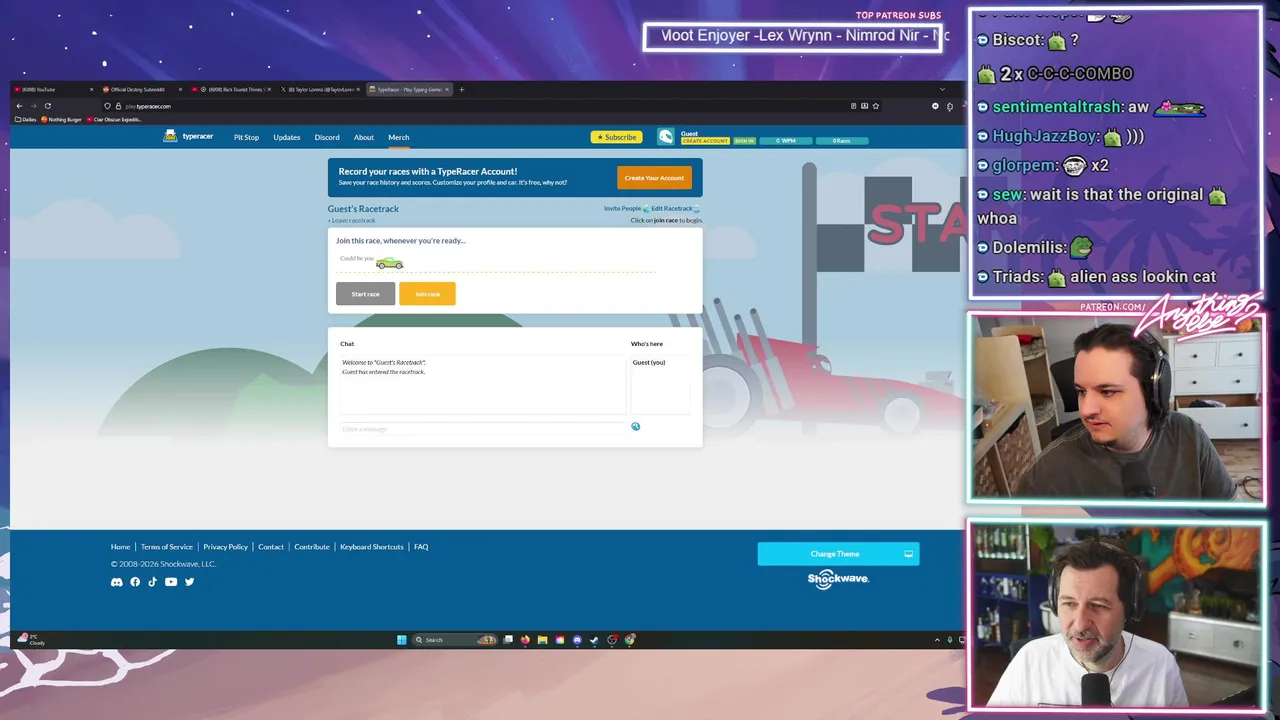Click the yellow Subscribe button
The height and width of the screenshot is (720, 1280).
pos(616,137)
